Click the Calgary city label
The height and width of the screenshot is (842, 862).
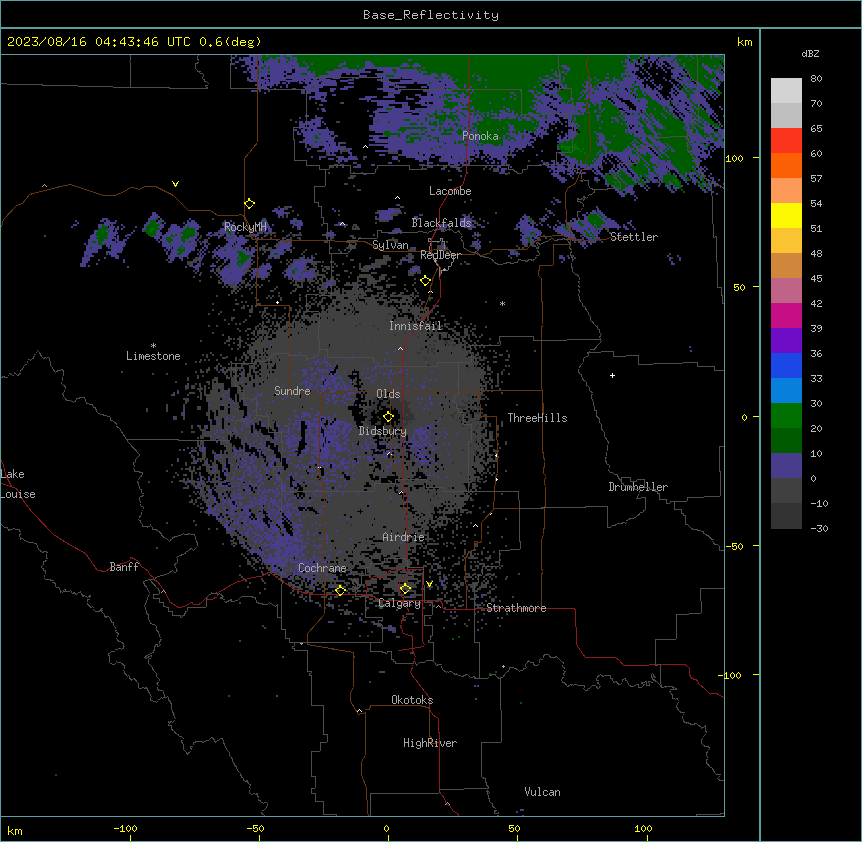(x=400, y=603)
